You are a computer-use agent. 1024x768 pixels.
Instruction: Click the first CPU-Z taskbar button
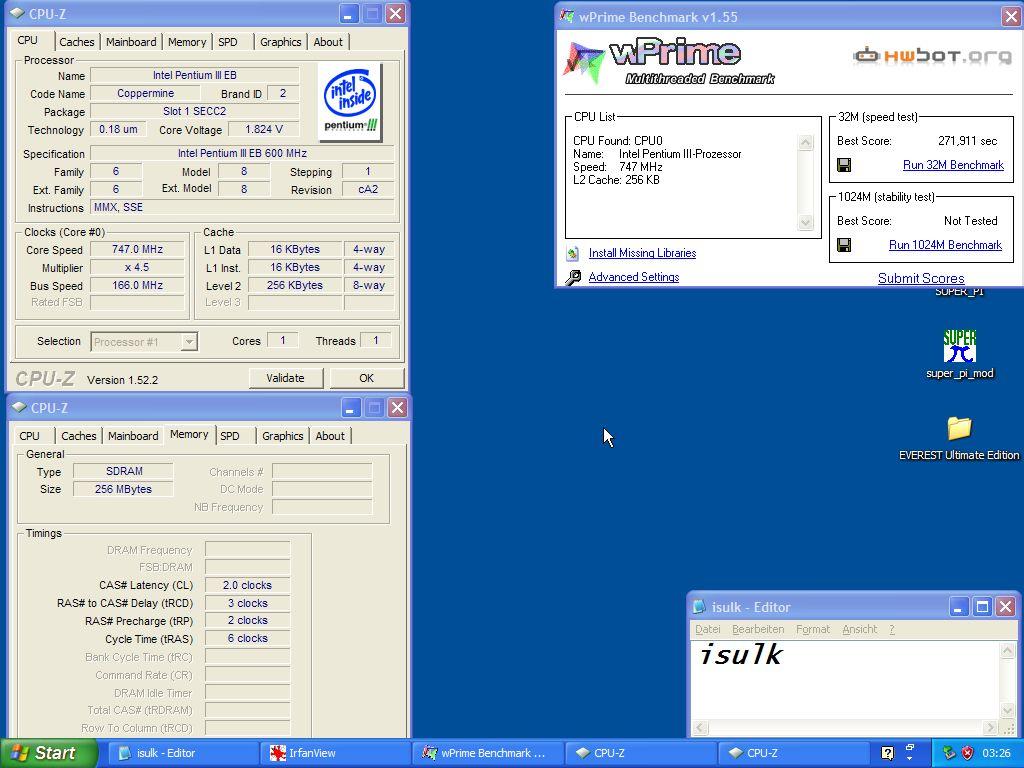[641, 753]
